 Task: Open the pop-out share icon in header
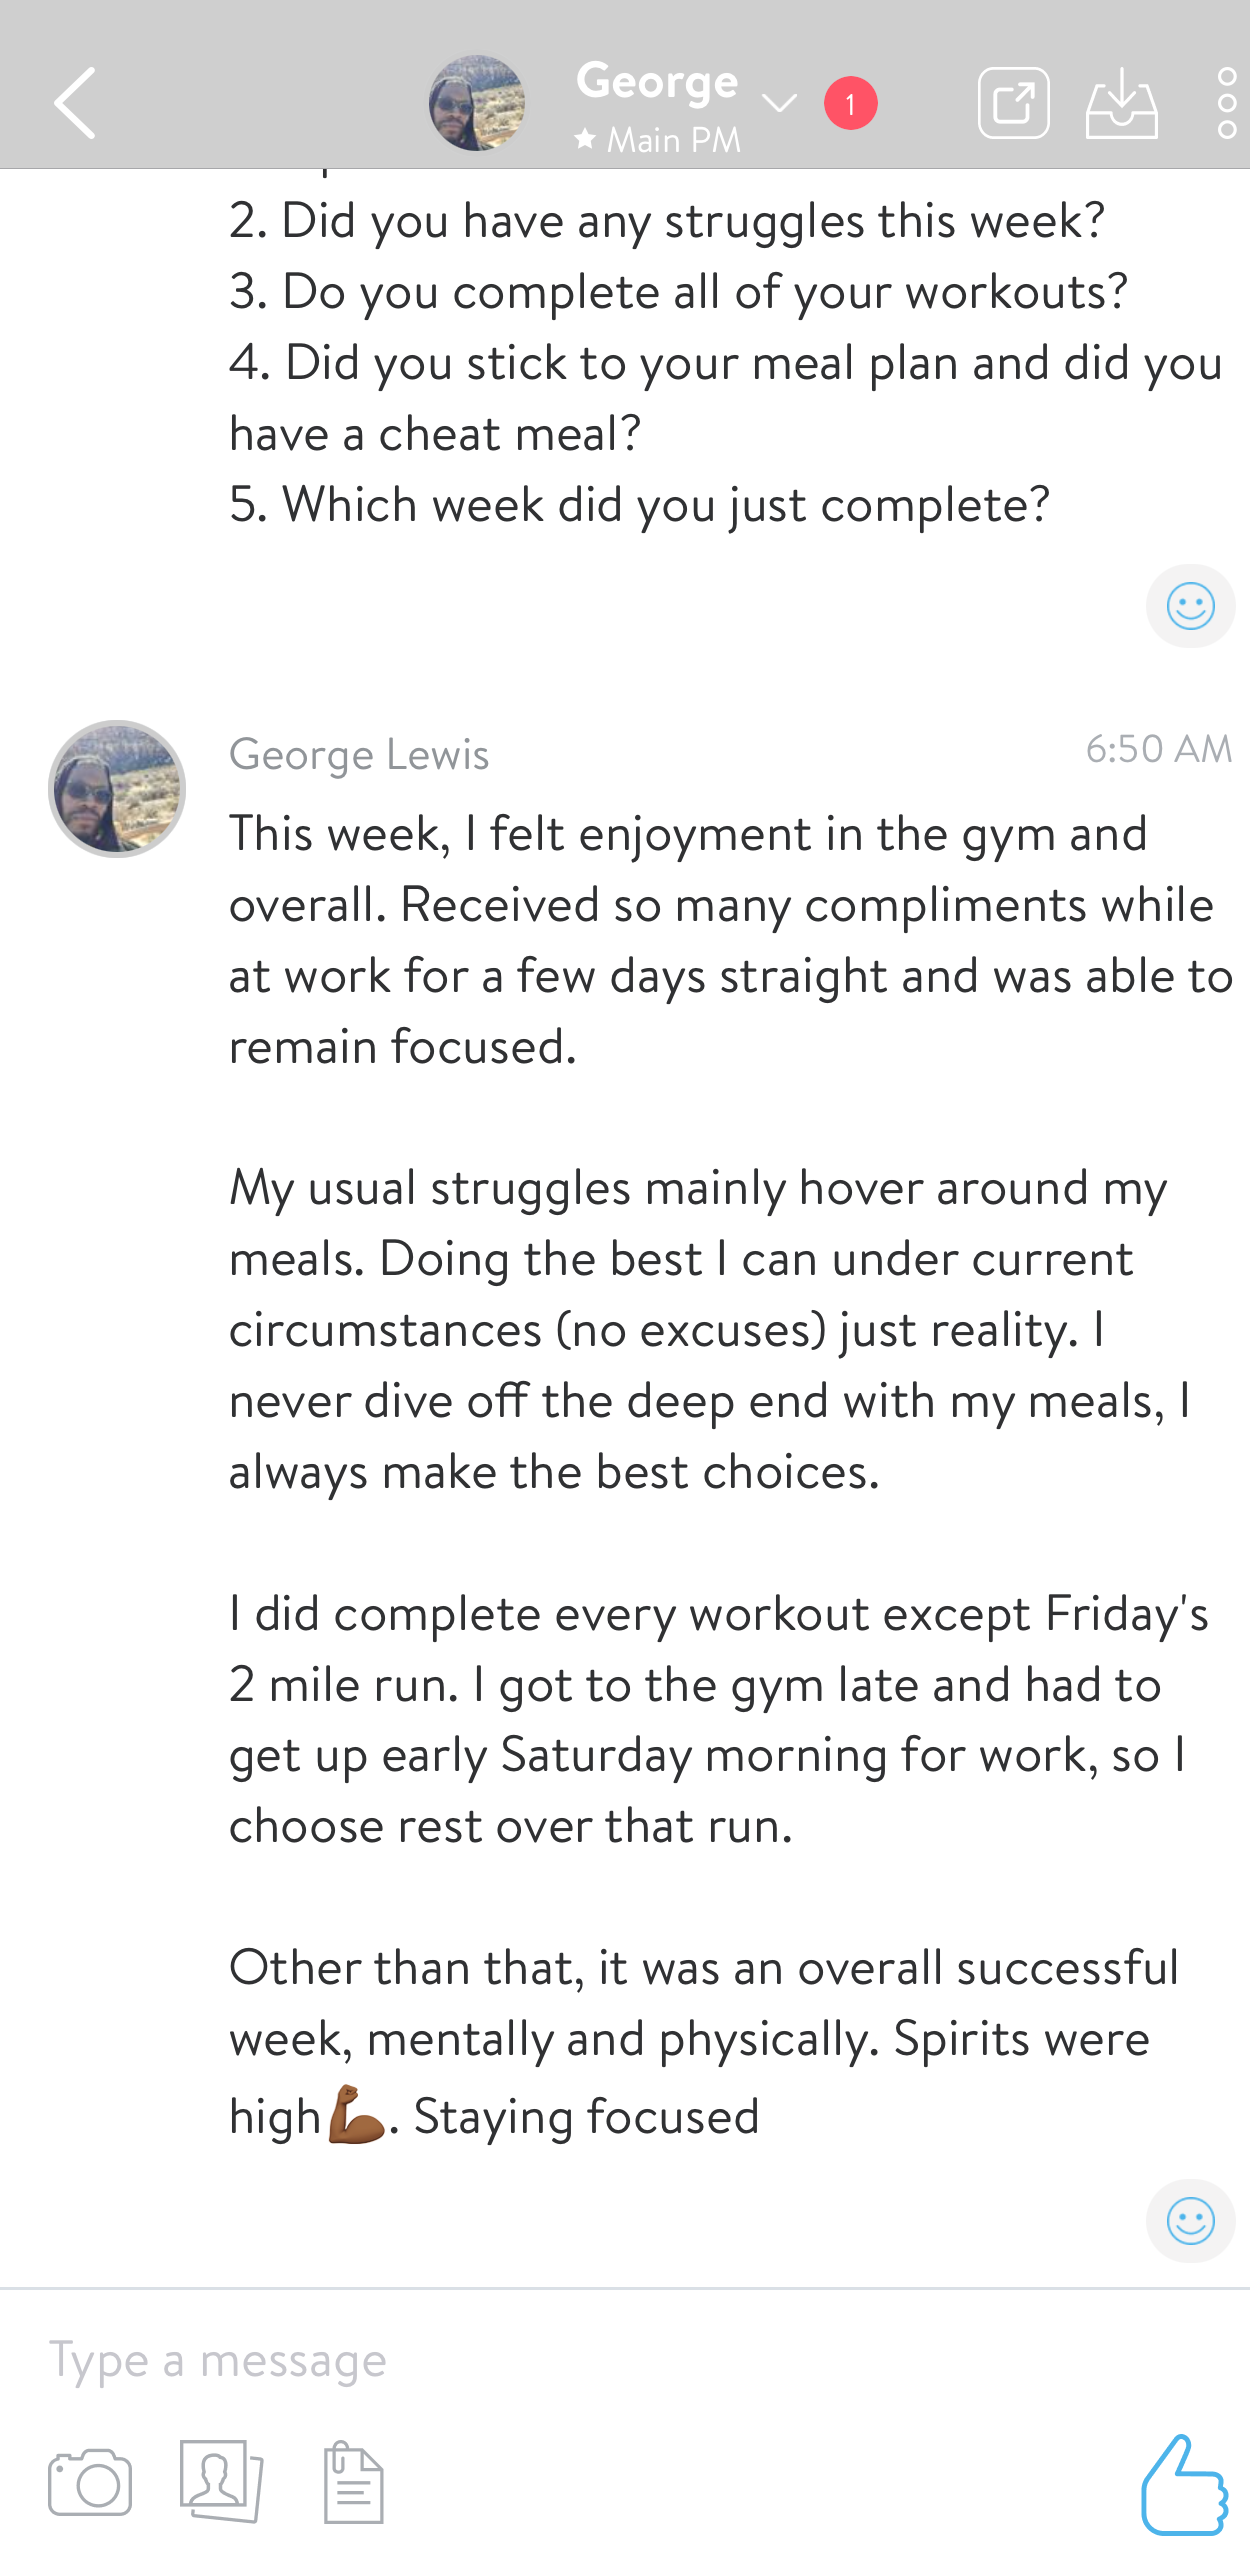pyautogui.click(x=1013, y=103)
